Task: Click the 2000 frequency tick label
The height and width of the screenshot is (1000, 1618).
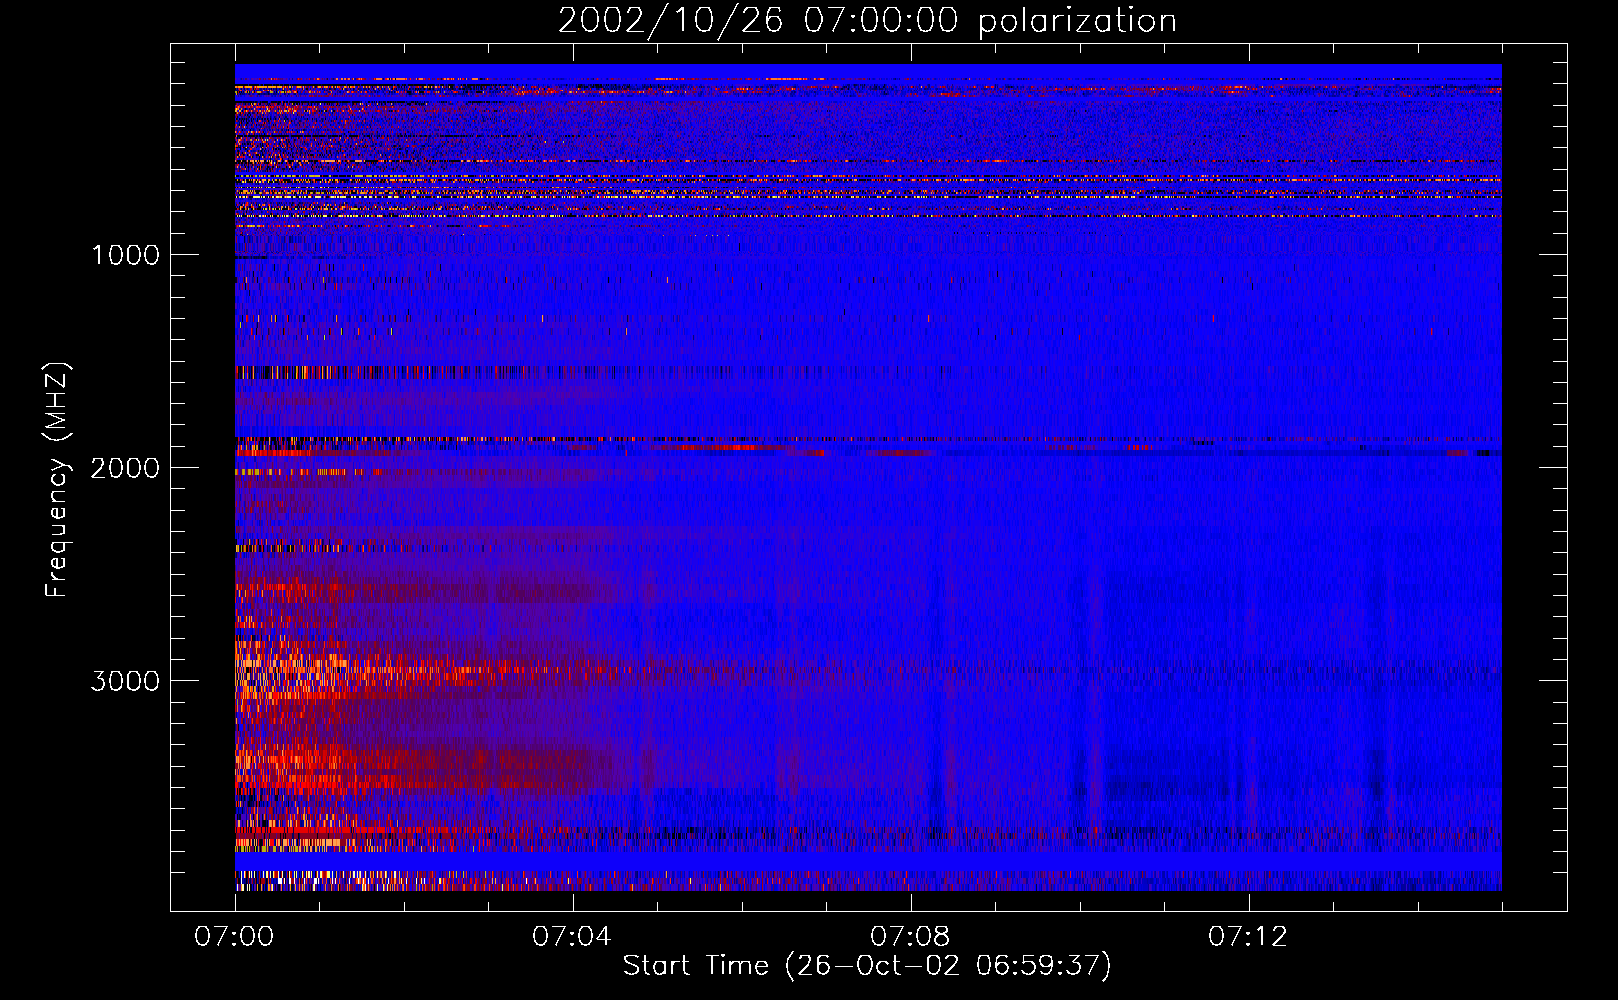Action: pos(125,468)
